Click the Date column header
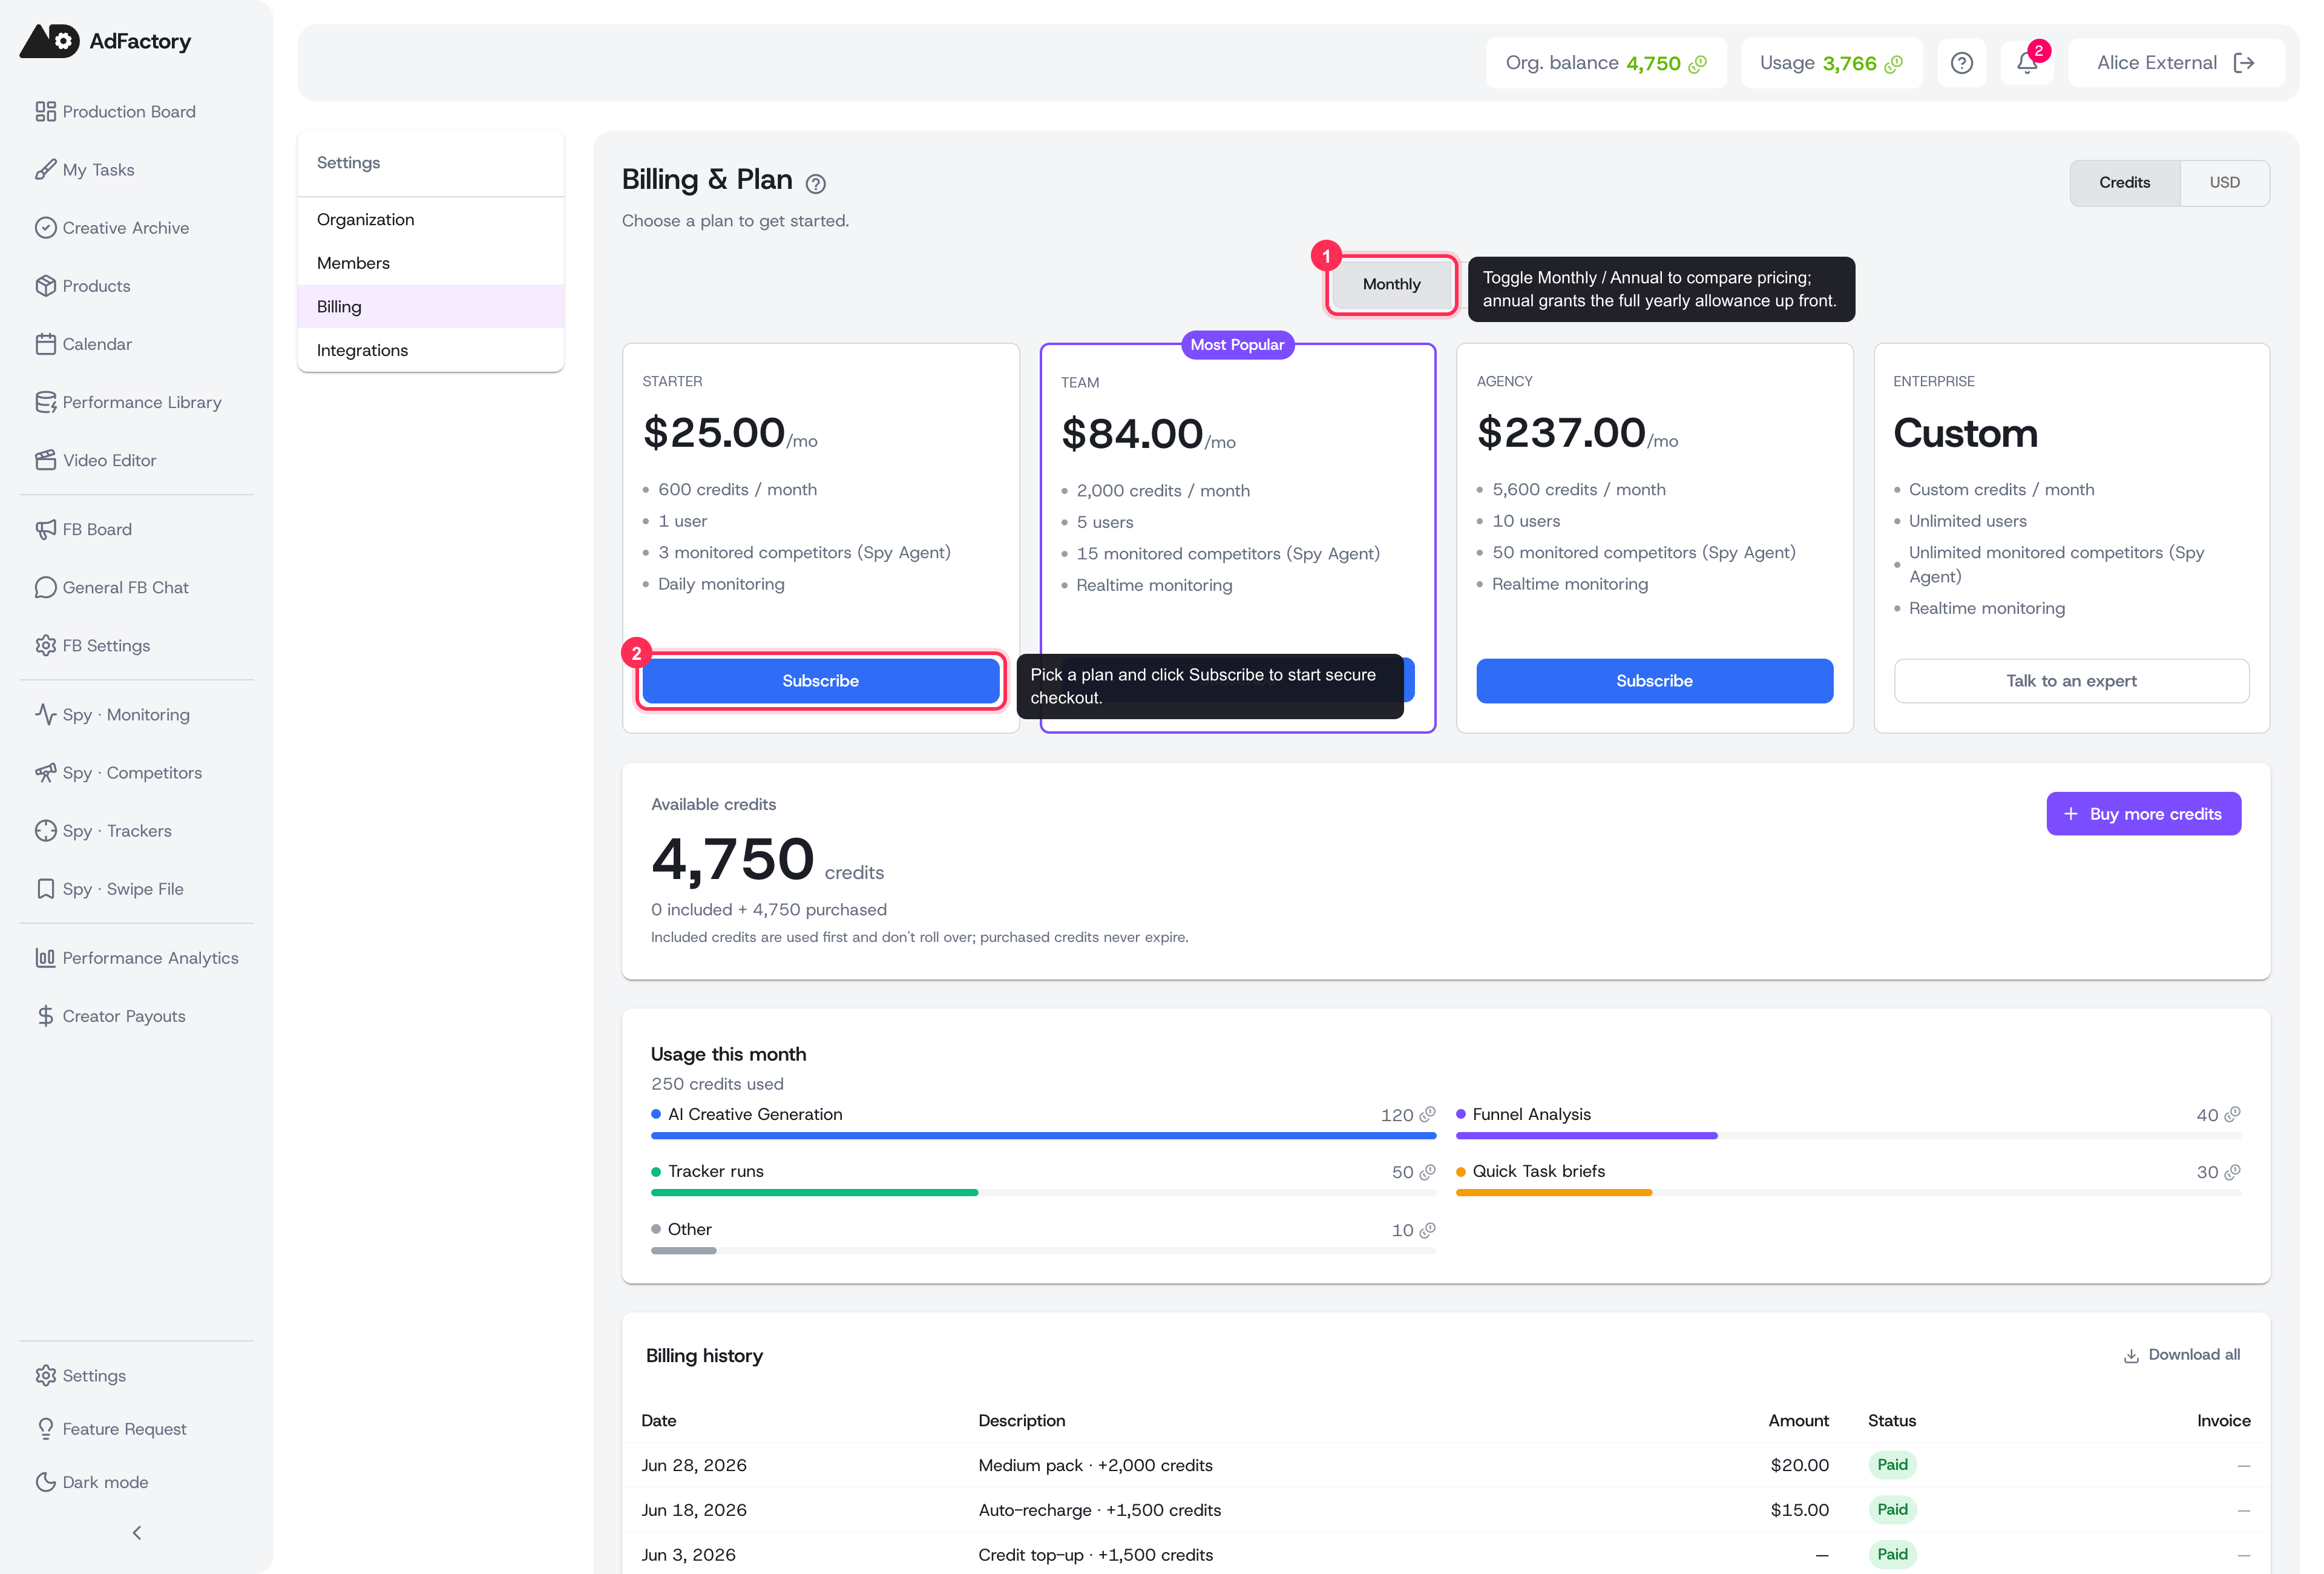 click(x=659, y=1420)
